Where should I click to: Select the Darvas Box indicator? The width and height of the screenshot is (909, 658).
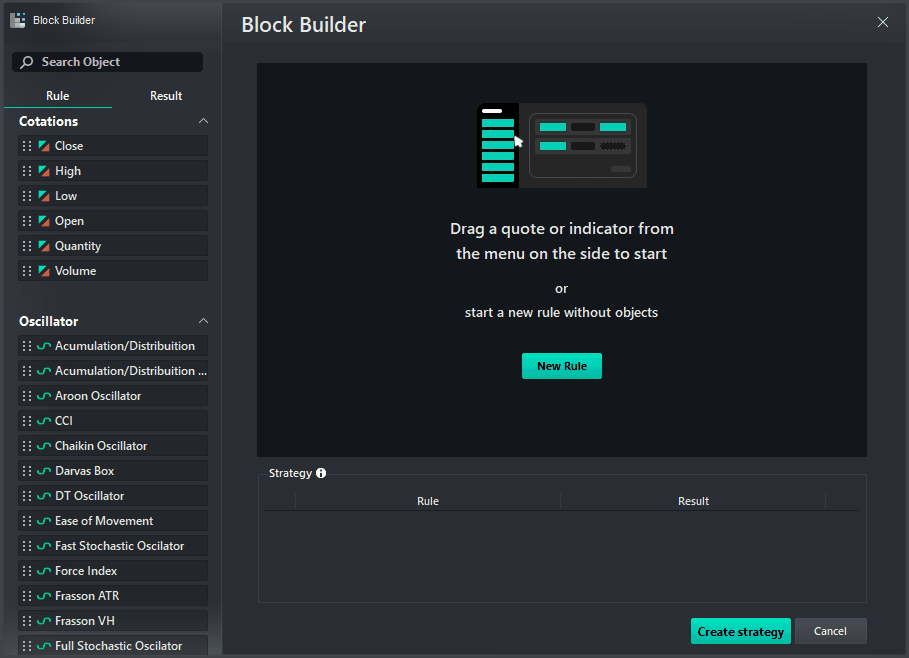(x=113, y=471)
